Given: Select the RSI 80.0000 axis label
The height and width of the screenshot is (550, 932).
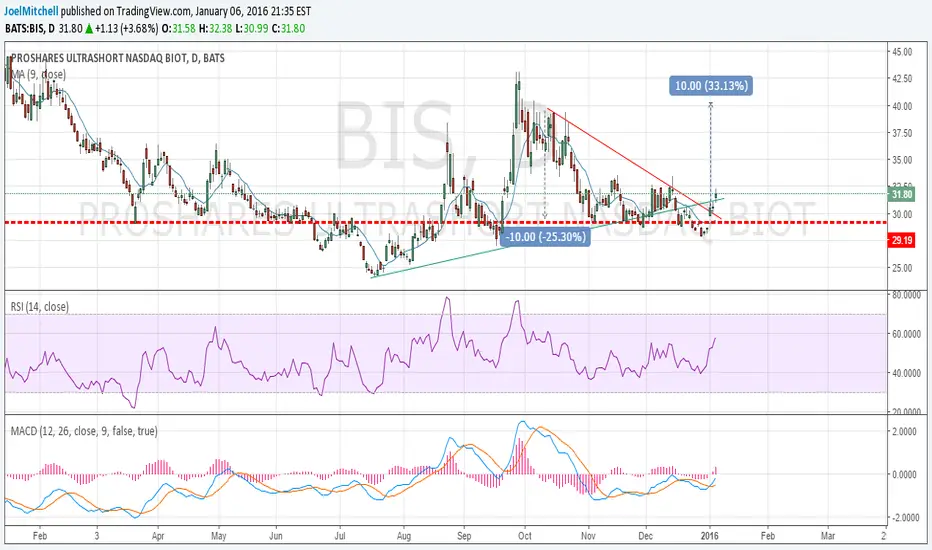Looking at the screenshot, I should pos(906,294).
